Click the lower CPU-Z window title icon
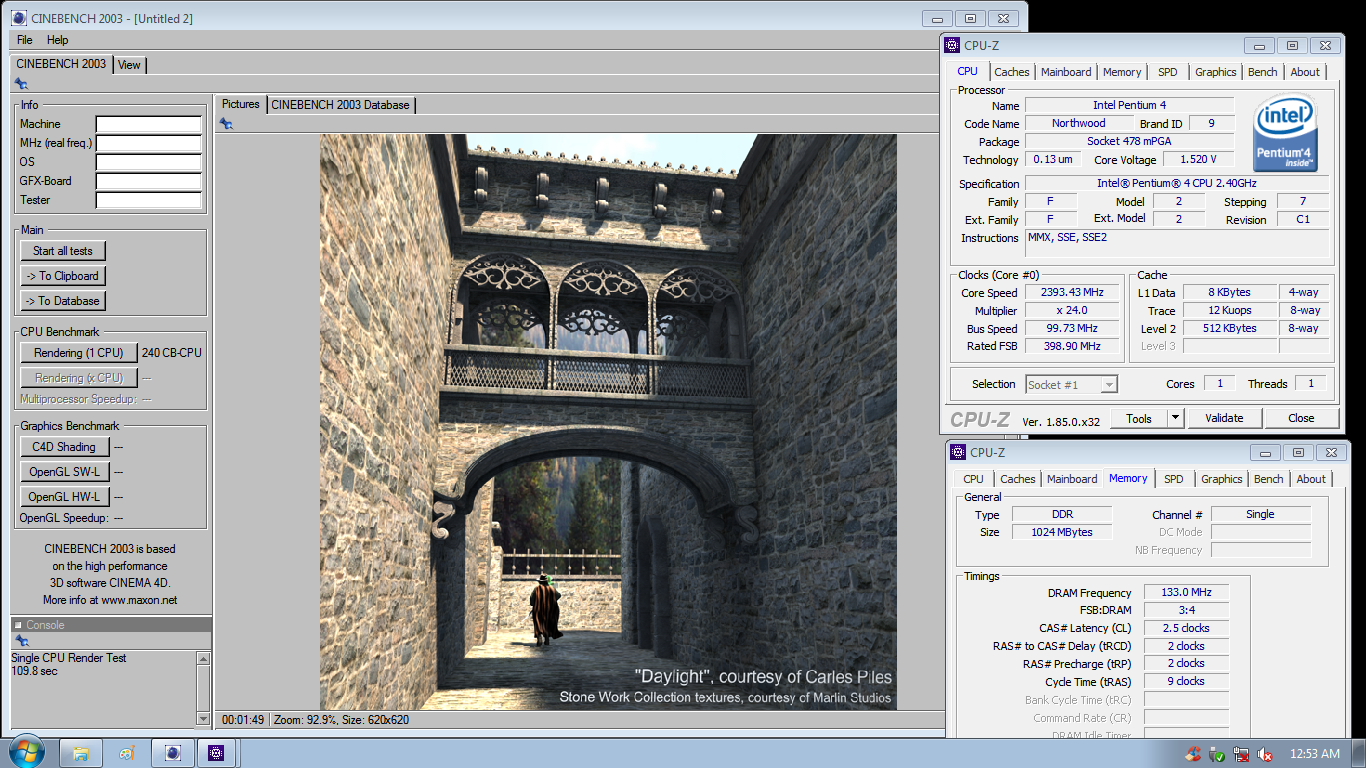Image resolution: width=1366 pixels, height=768 pixels. click(958, 452)
